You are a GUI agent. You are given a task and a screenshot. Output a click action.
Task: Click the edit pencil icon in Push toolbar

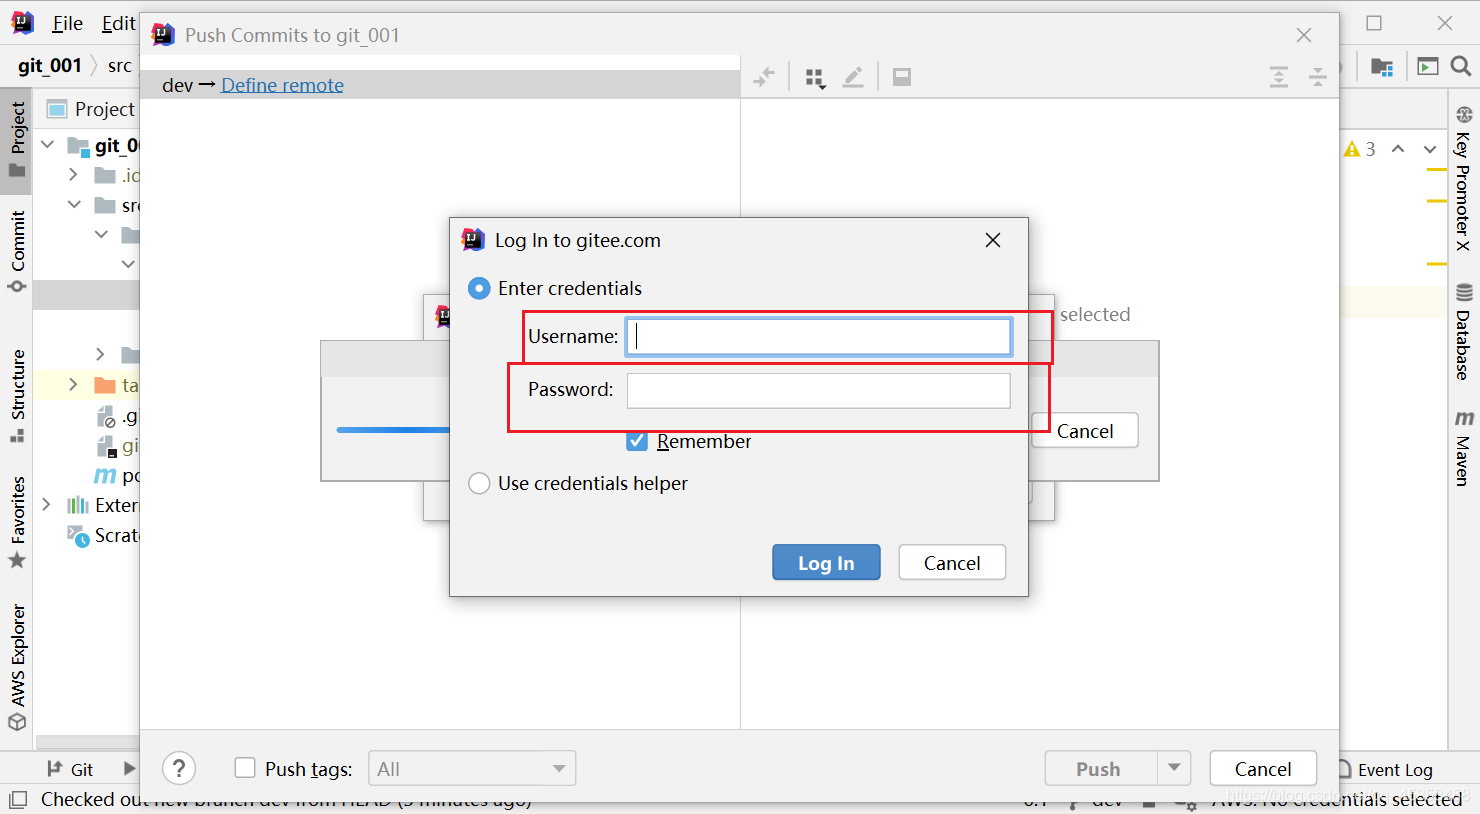(x=853, y=77)
